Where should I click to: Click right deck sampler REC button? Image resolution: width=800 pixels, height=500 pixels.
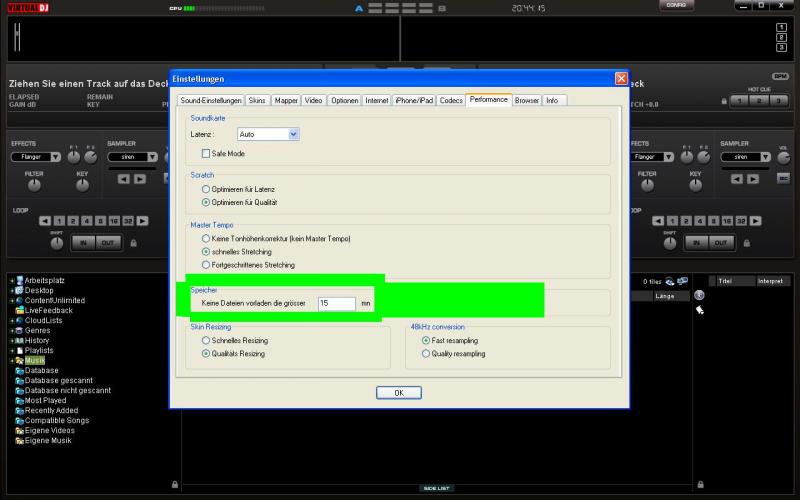[x=783, y=179]
